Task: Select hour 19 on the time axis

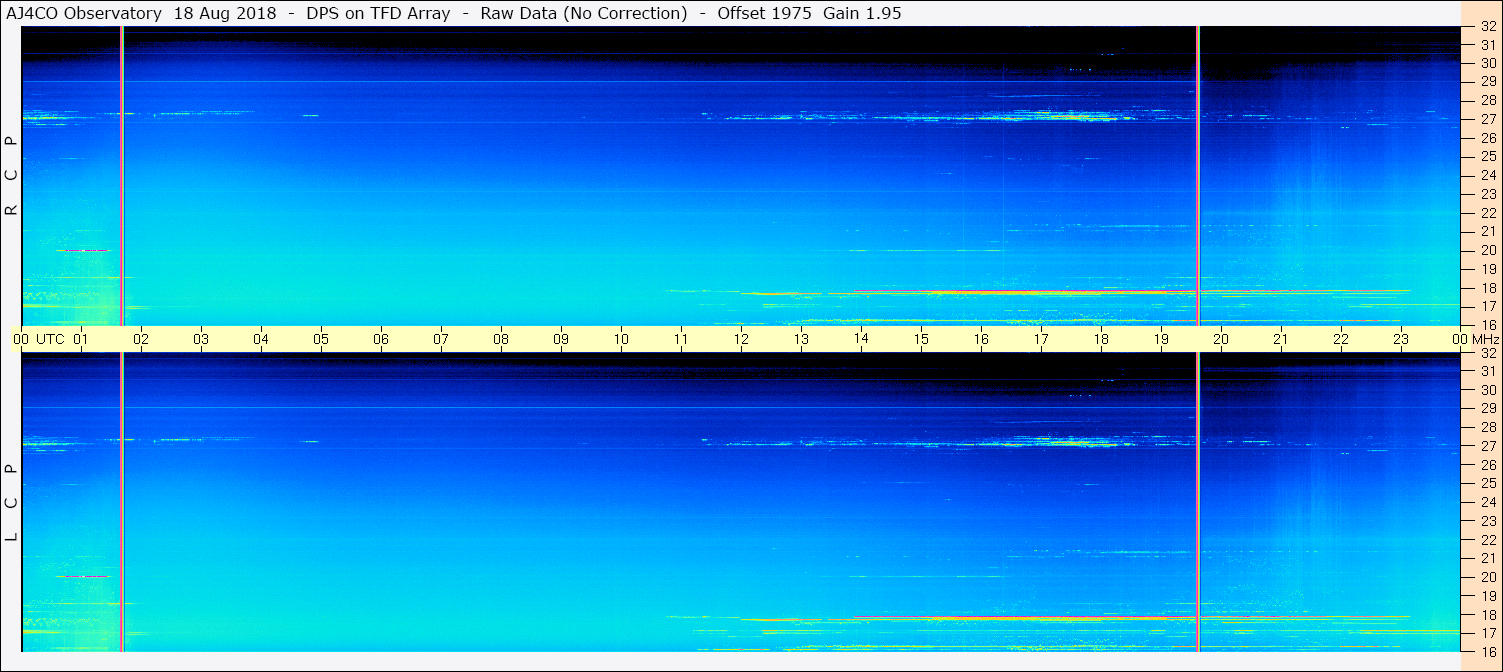Action: (x=1161, y=339)
